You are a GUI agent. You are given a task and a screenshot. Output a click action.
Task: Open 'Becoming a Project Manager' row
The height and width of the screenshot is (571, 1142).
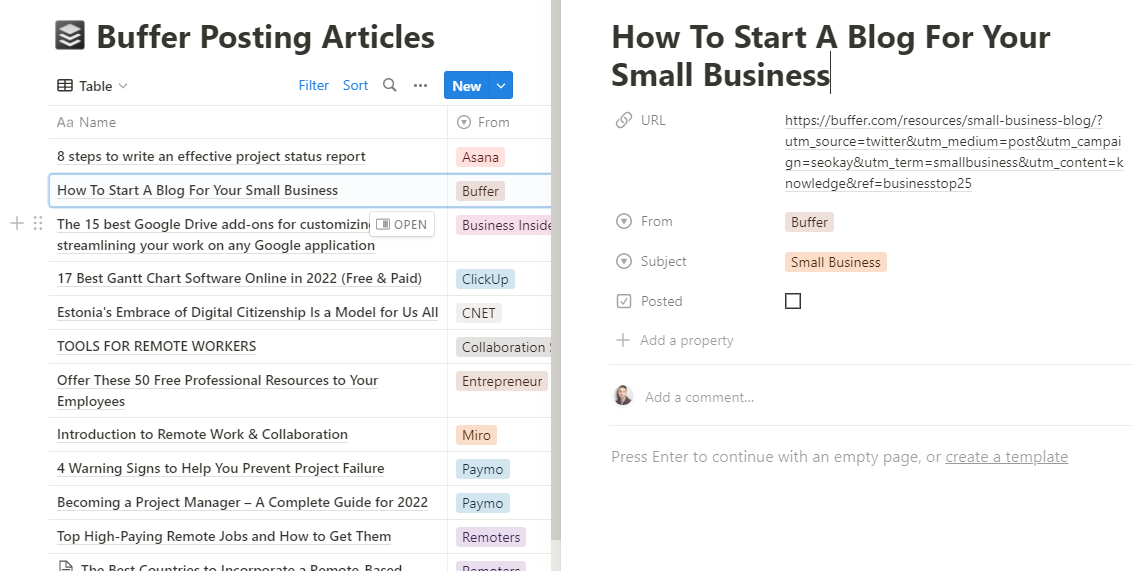point(243,502)
